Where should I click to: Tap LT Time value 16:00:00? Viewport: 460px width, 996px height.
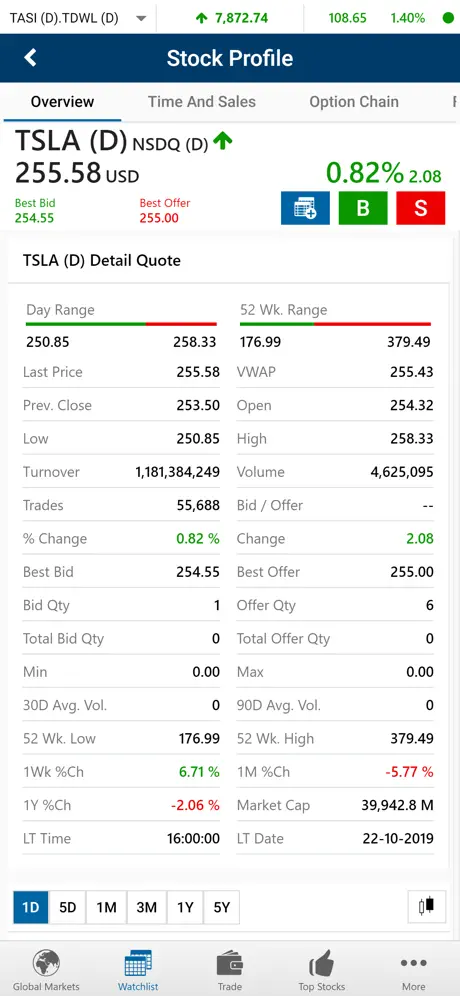point(194,838)
